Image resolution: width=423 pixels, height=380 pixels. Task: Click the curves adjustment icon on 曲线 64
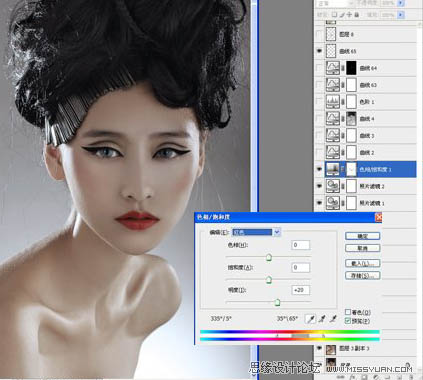332,68
